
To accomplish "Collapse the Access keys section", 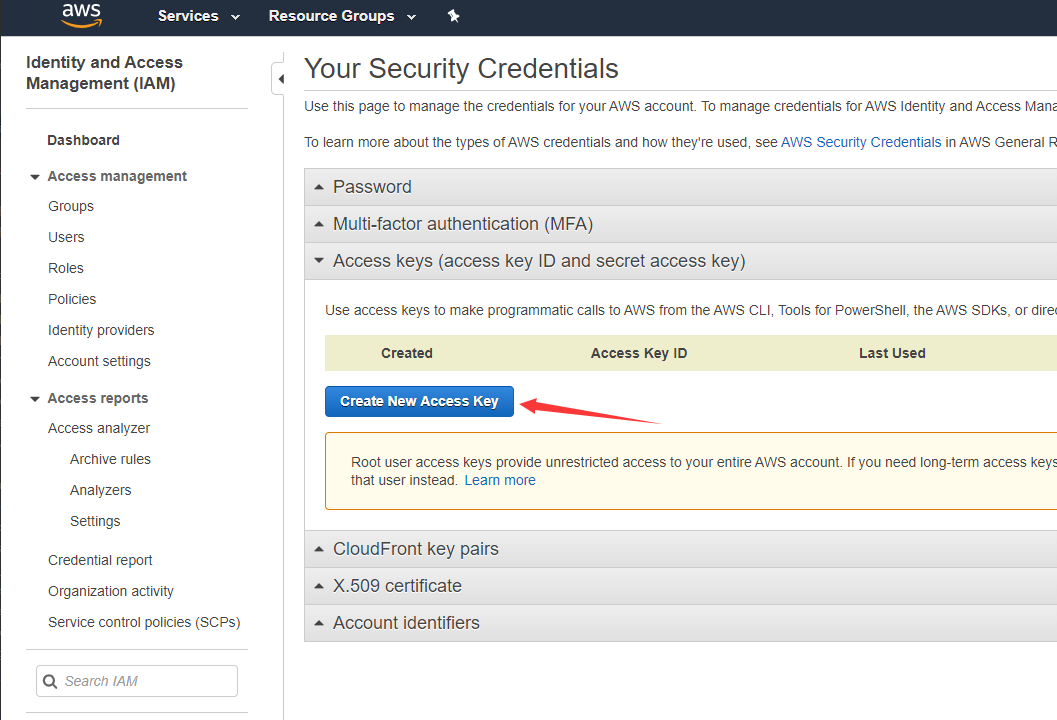I will (x=539, y=261).
